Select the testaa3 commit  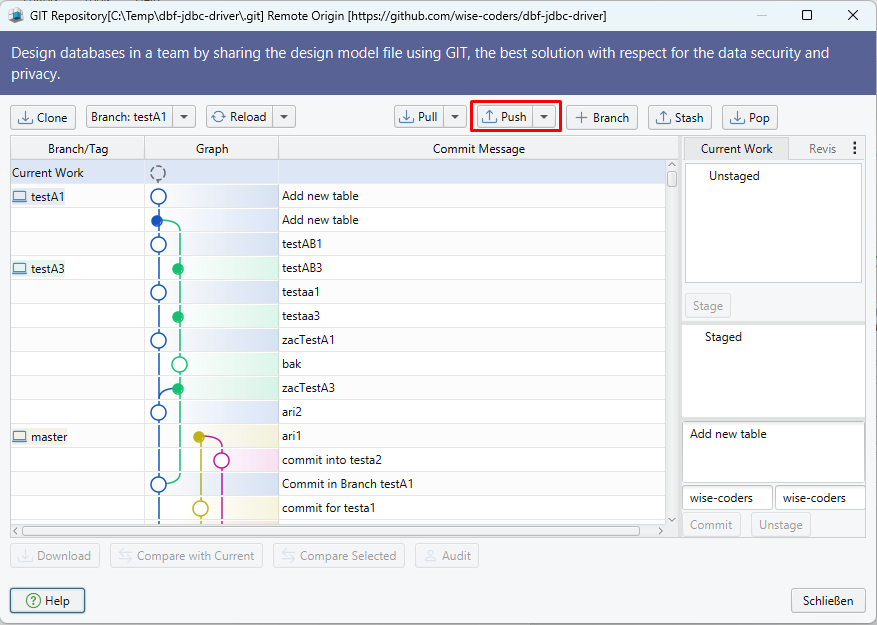point(301,316)
